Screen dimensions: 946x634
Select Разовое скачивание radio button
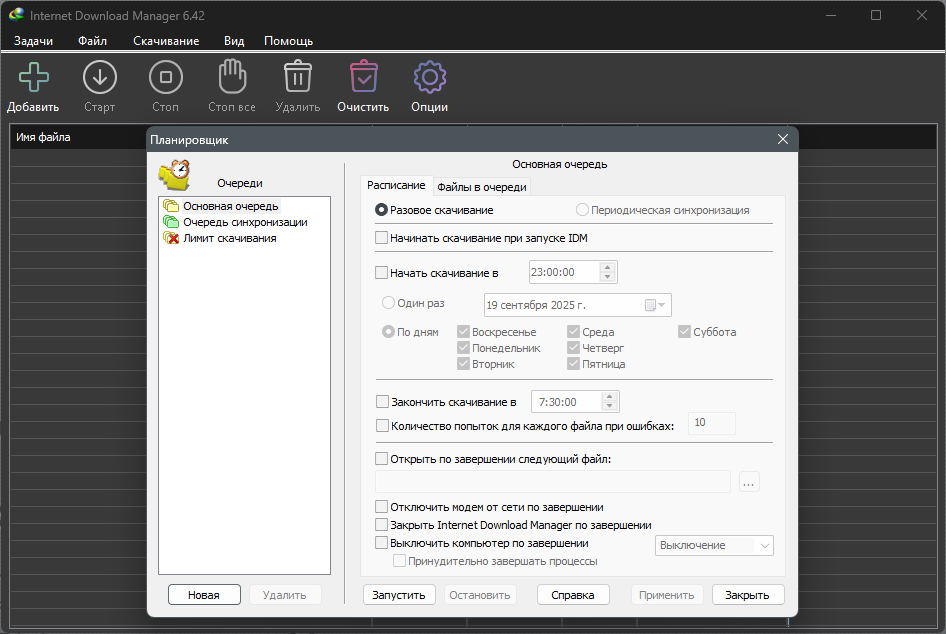click(x=381, y=210)
